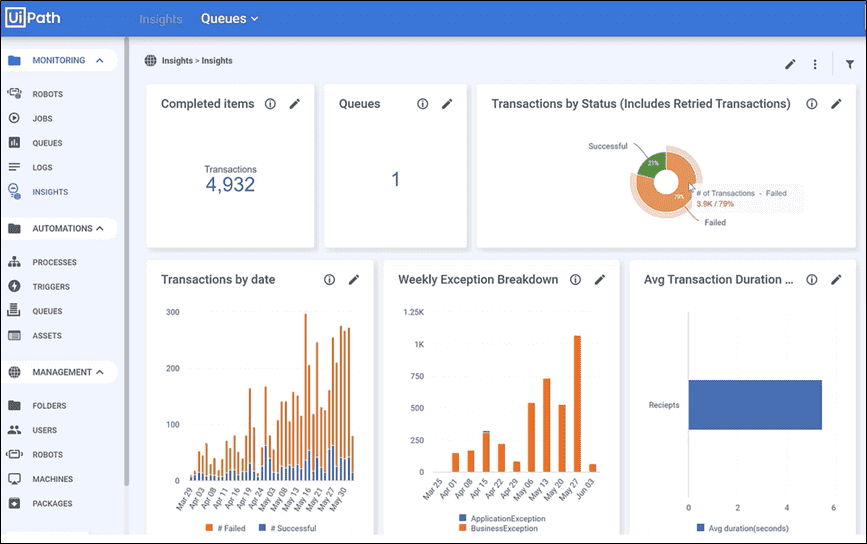
Task: Collapse the Automations section
Action: (100, 228)
